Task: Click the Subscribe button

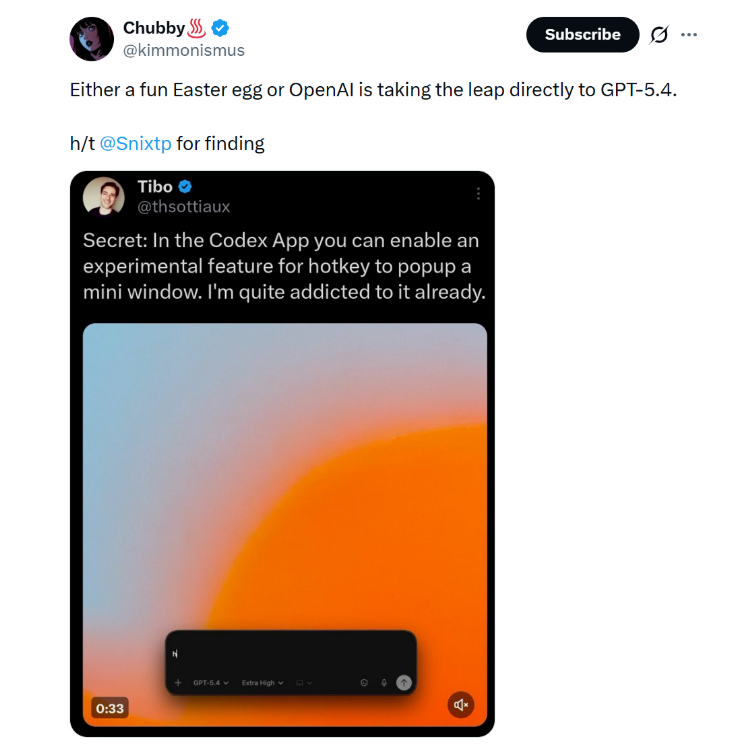Action: coord(582,35)
